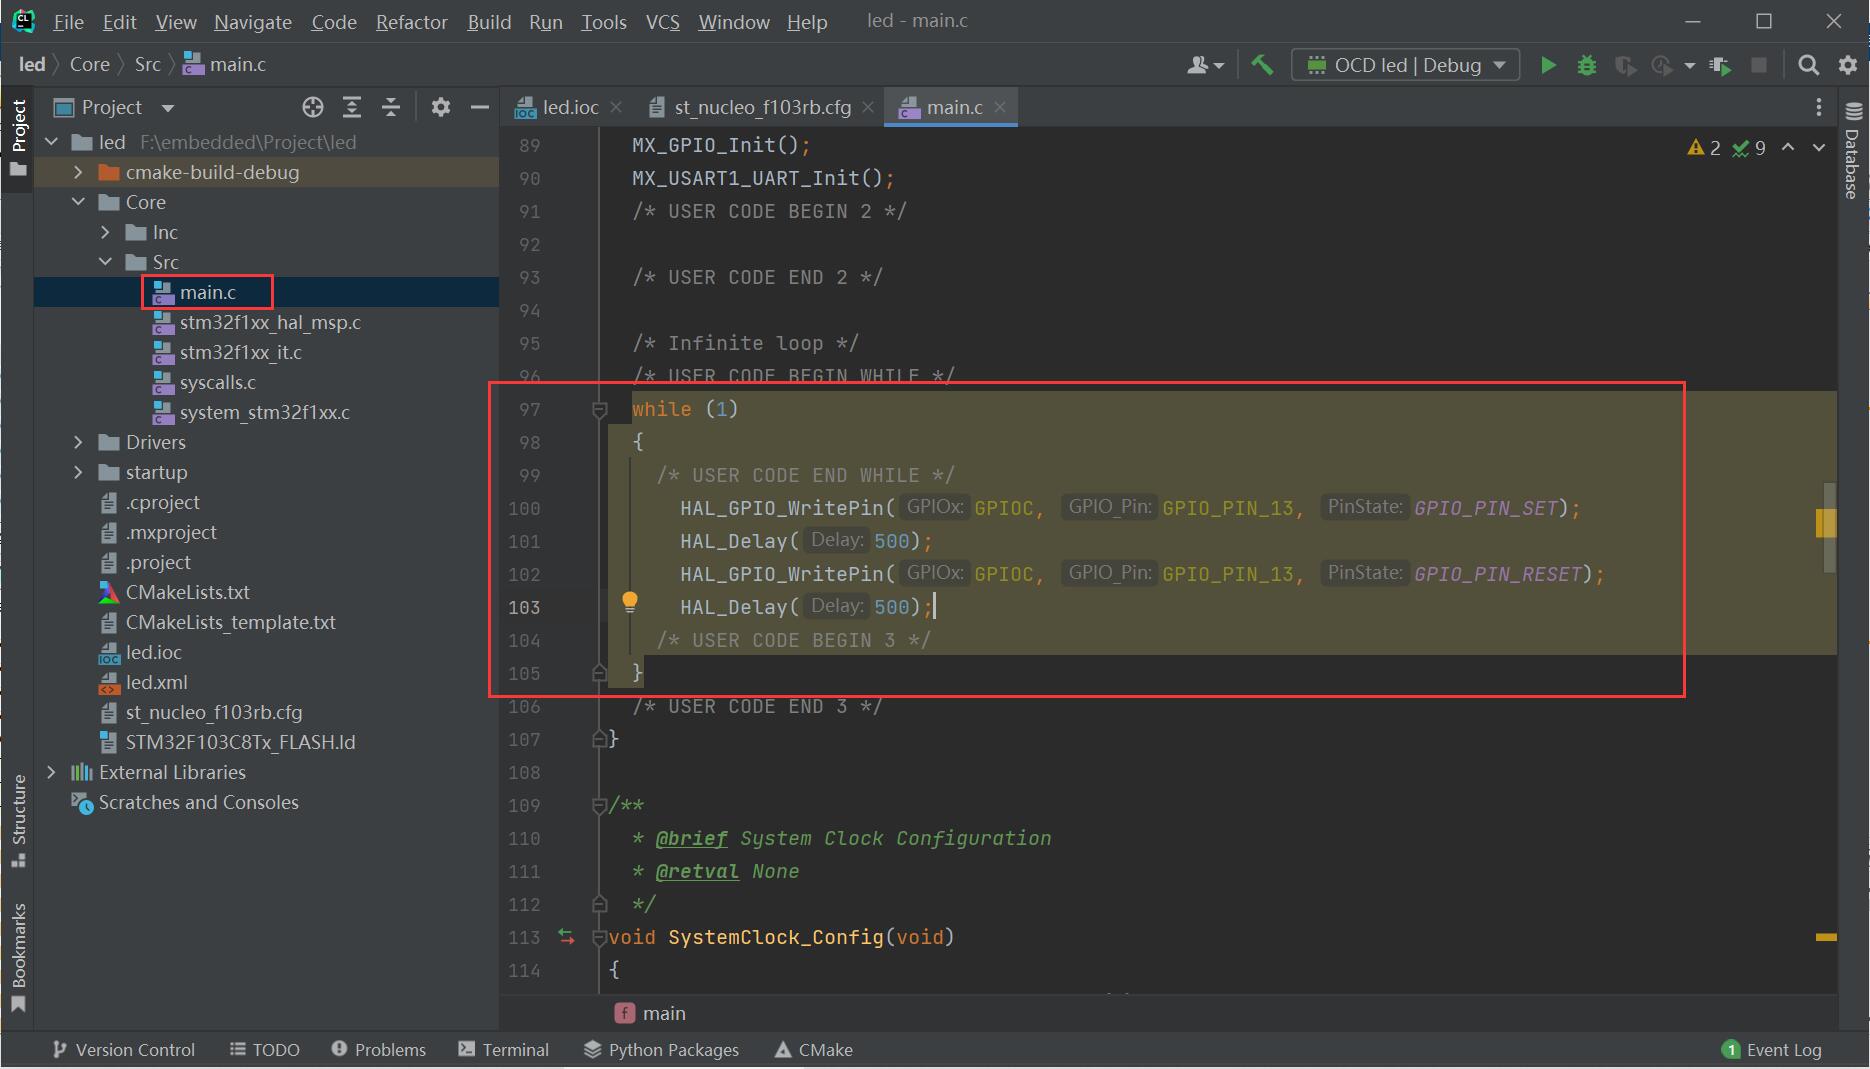Screen dimensions: 1870x1069
Task: Open editor tabs more options menu
Action: [1819, 107]
